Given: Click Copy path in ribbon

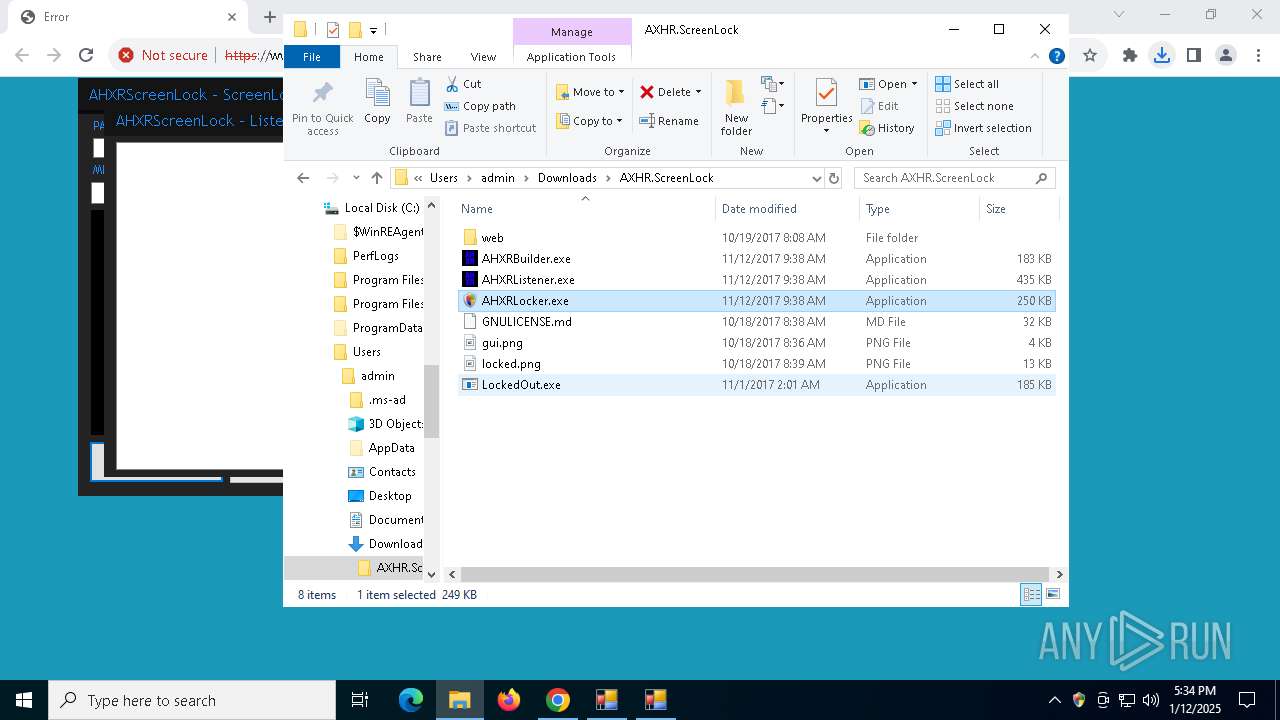Looking at the screenshot, I should click(480, 106).
